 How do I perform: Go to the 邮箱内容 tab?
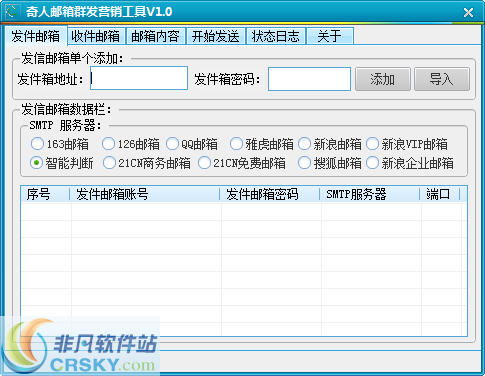[x=155, y=36]
